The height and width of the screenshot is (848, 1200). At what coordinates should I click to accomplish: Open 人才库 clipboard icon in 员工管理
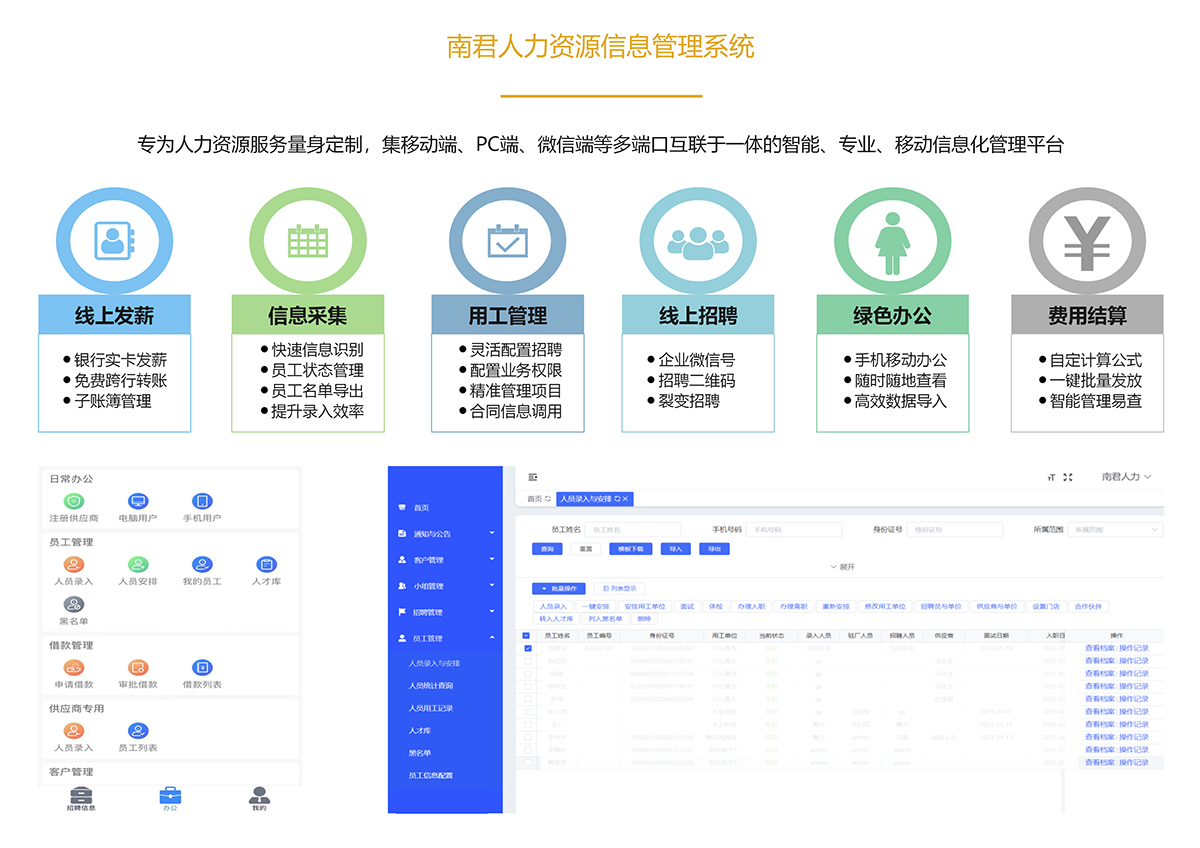coord(266,565)
